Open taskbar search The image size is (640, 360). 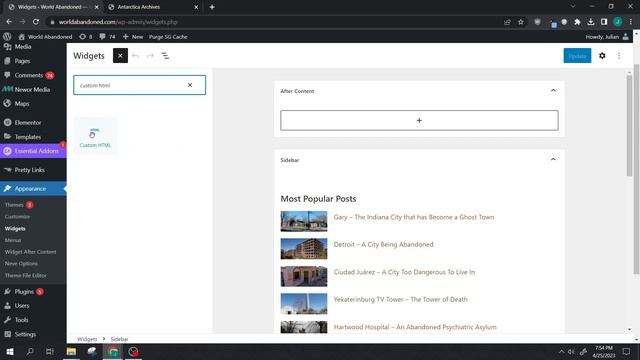[30, 351]
